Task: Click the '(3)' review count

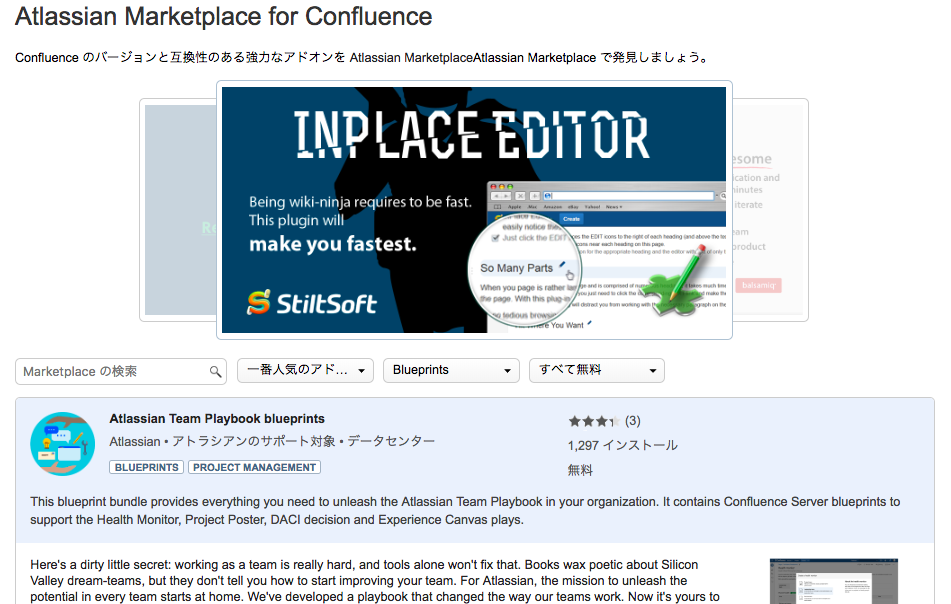Action: pos(633,421)
